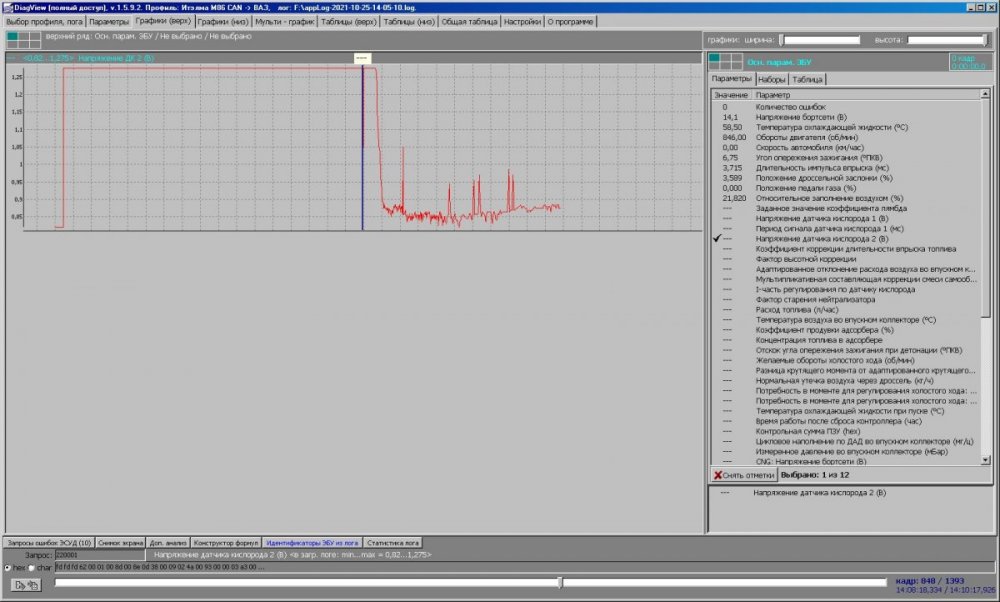Viewport: 1000px width, 602px height.
Task: Click the graph layout grid icon at top left
Action: [23, 39]
